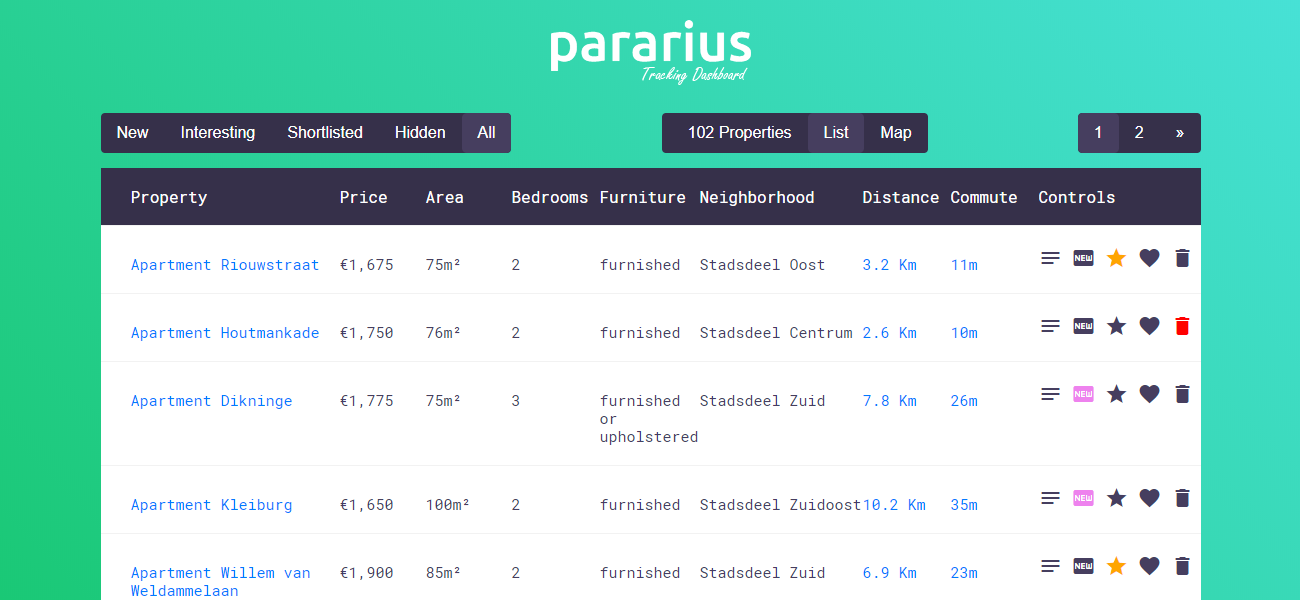Shortlist Willem van Weldammelaan with heart icon
The width and height of the screenshot is (1300, 600).
pos(1149,566)
